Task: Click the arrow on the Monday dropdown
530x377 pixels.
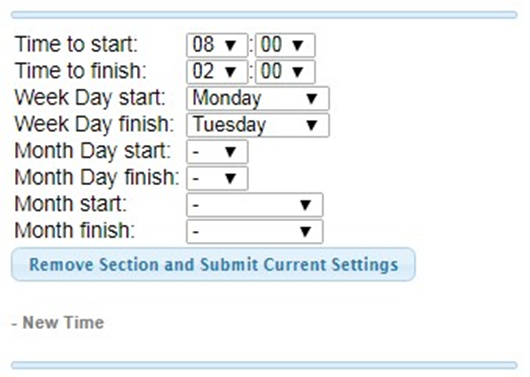Action: (x=311, y=99)
